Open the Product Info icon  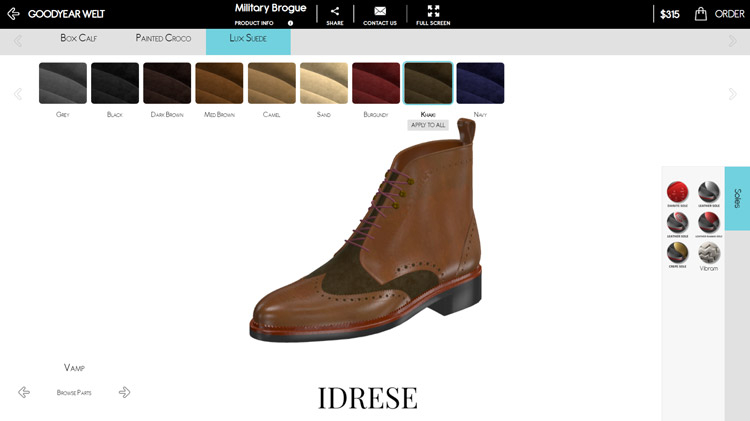tap(290, 23)
